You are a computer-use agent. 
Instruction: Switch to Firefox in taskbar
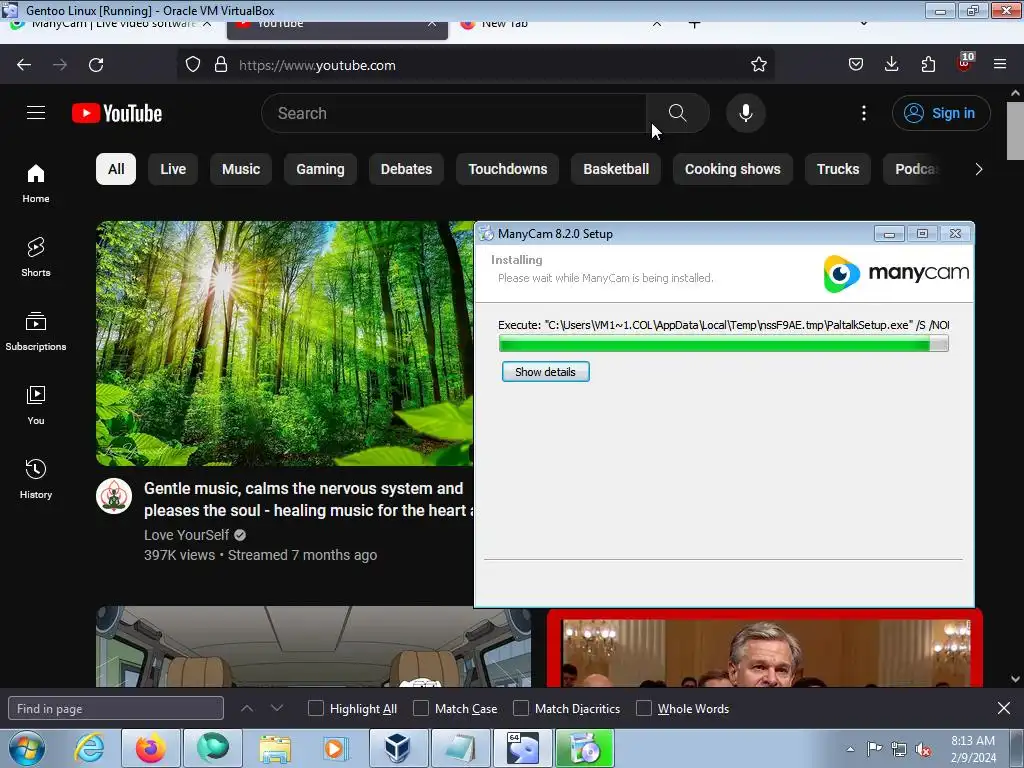click(151, 748)
